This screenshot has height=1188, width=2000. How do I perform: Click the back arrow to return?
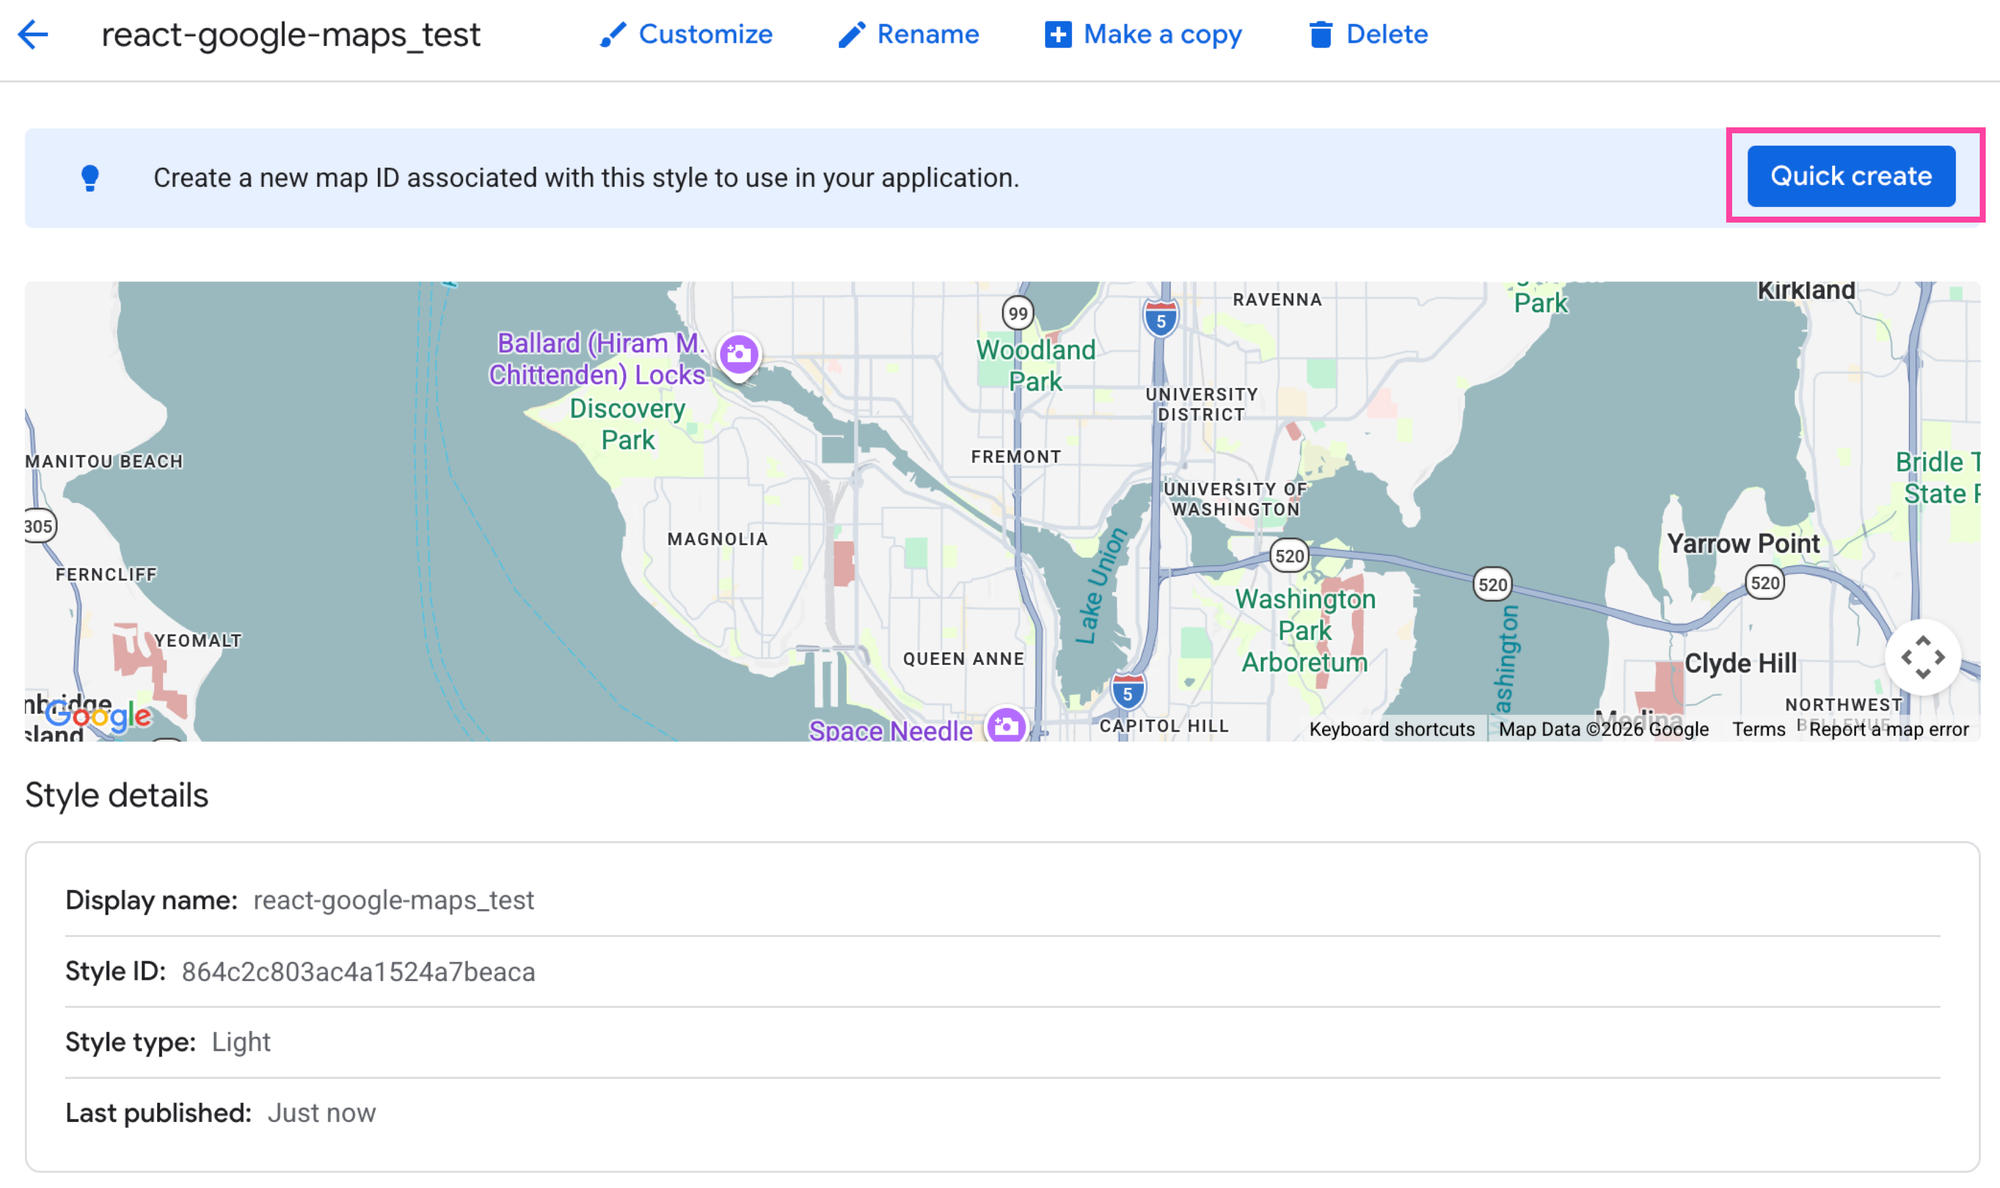[33, 35]
